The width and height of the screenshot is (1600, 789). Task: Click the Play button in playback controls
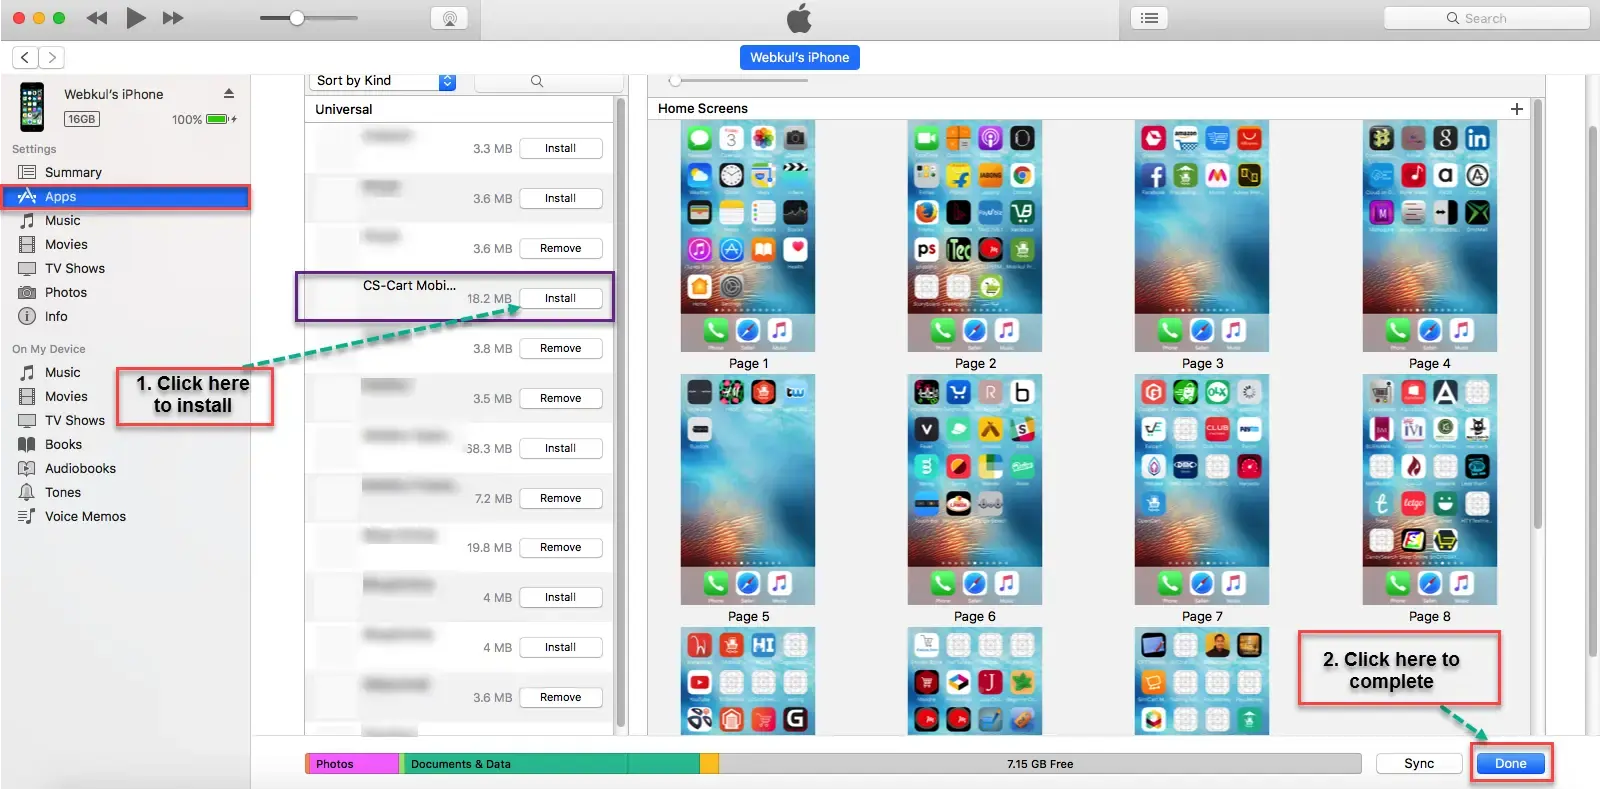(x=136, y=18)
